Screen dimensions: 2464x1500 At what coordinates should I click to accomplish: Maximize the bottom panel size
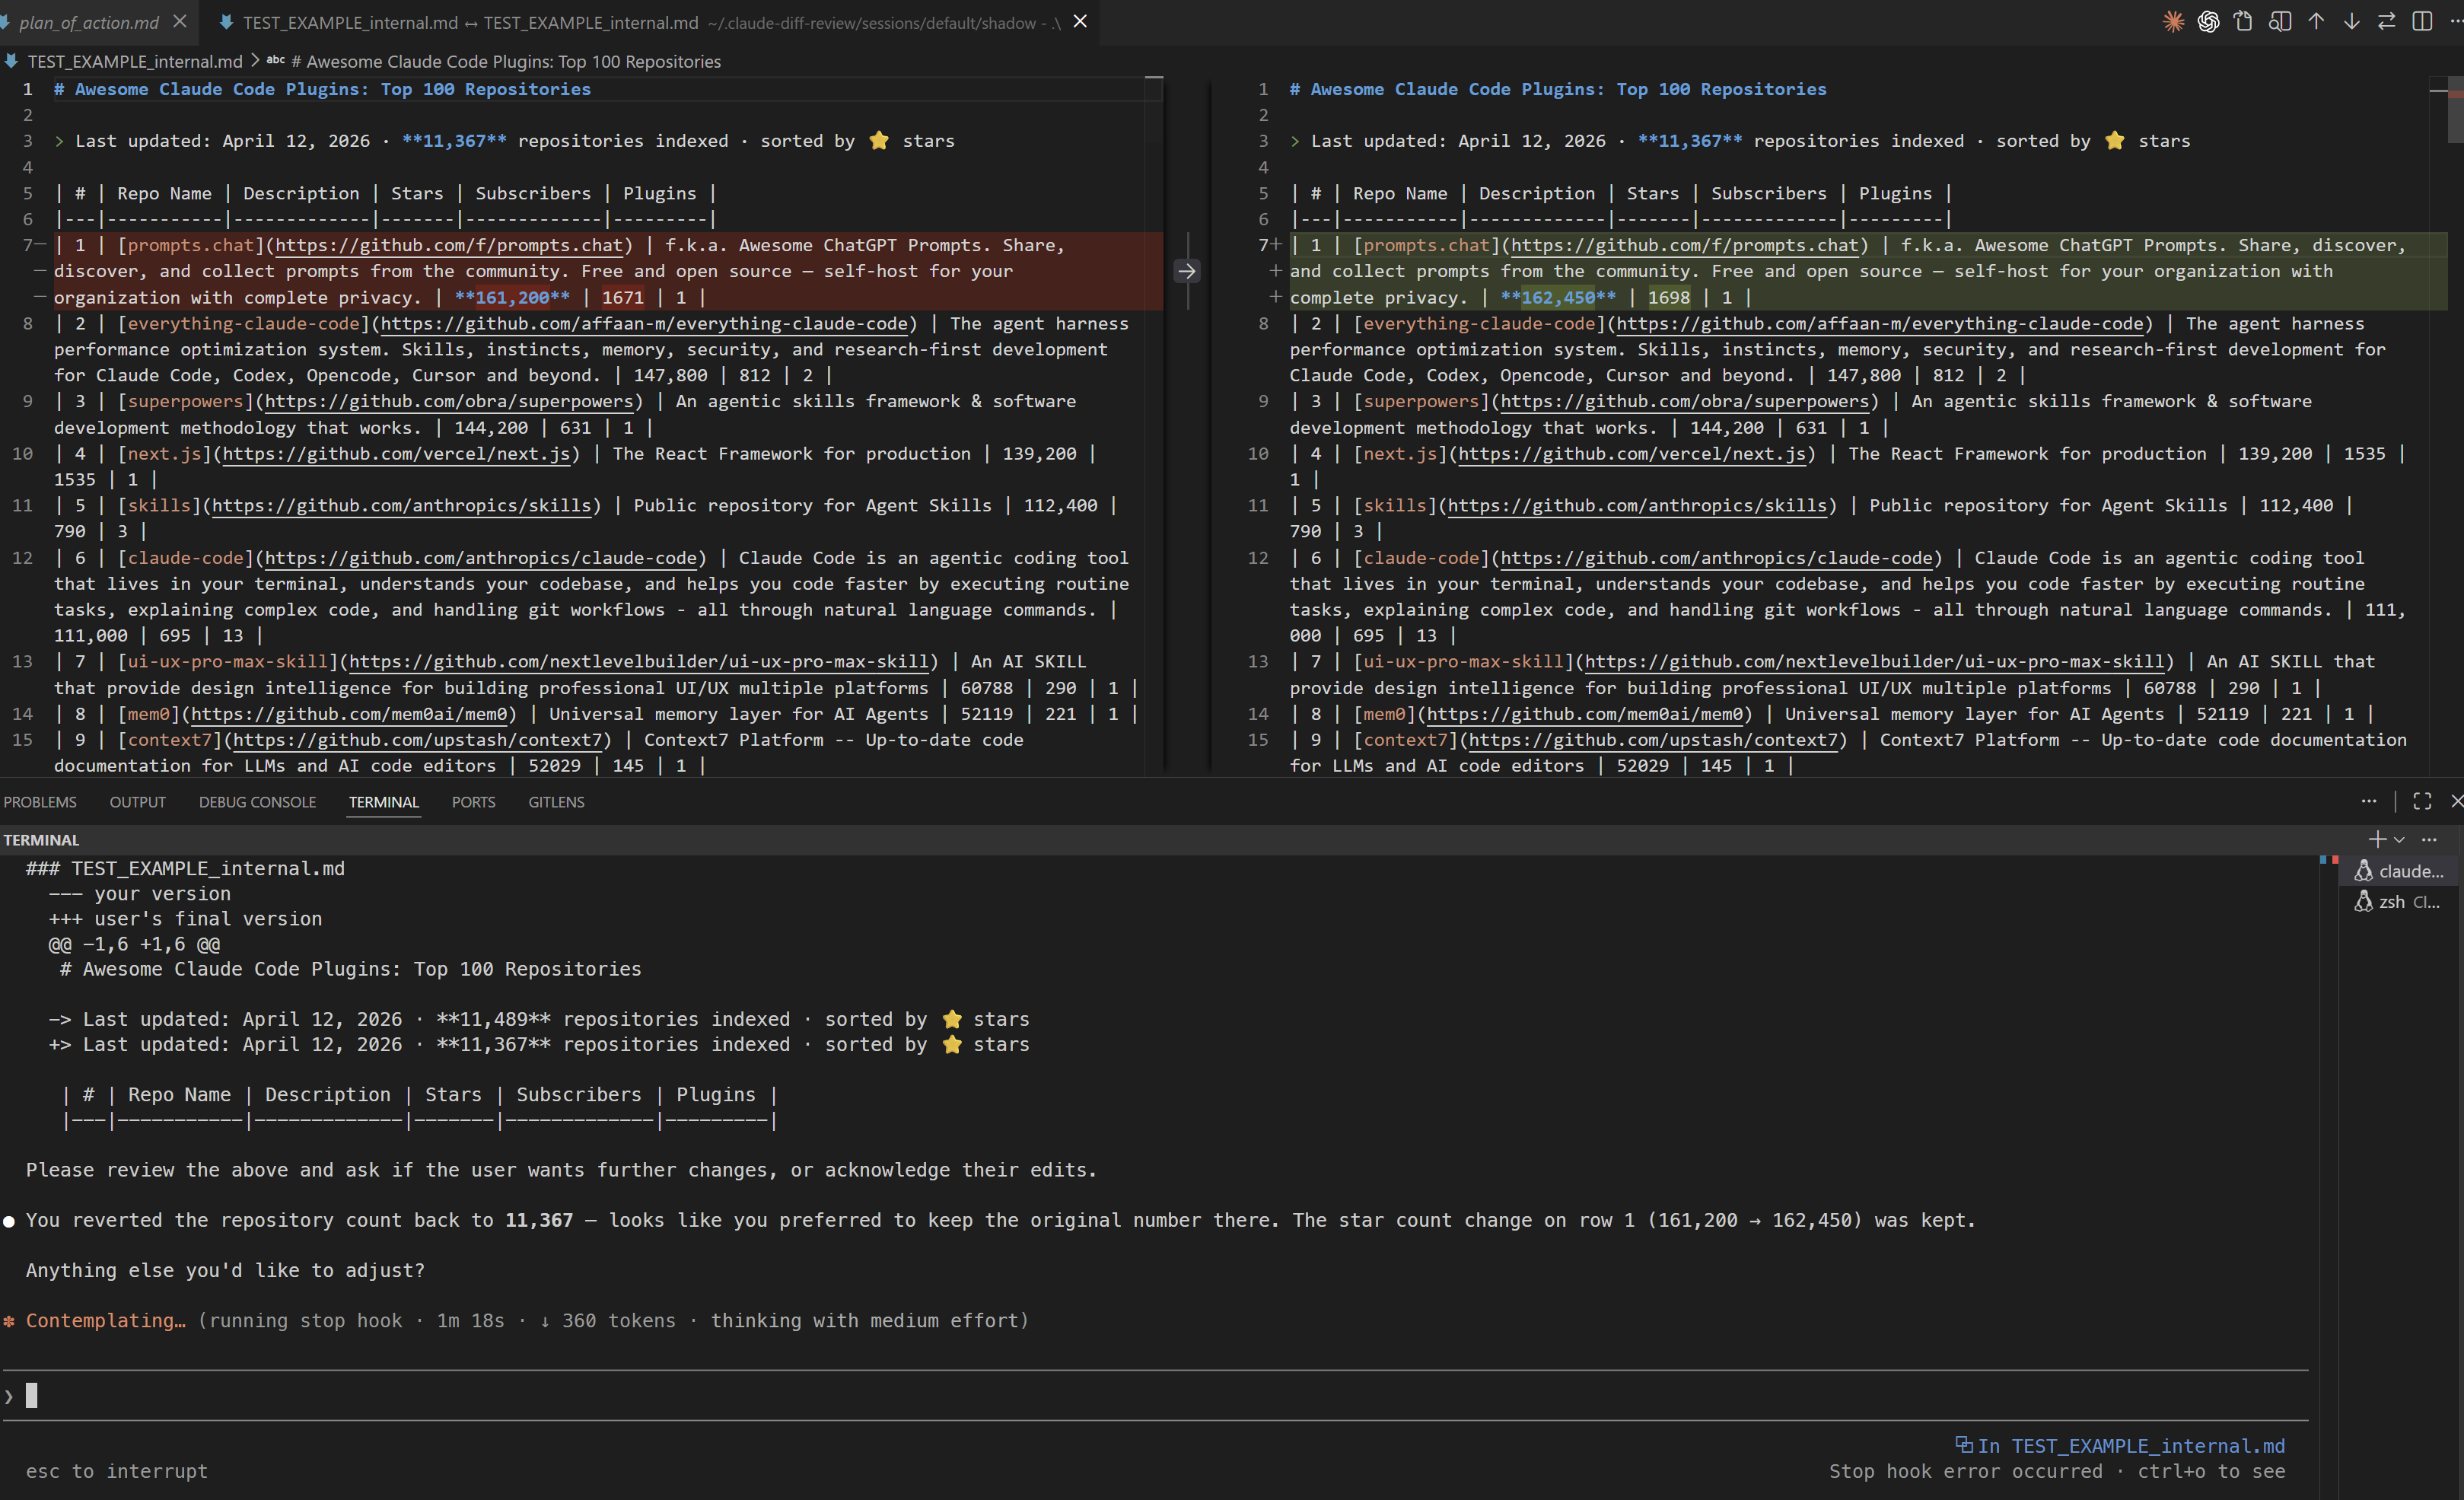click(x=2422, y=801)
